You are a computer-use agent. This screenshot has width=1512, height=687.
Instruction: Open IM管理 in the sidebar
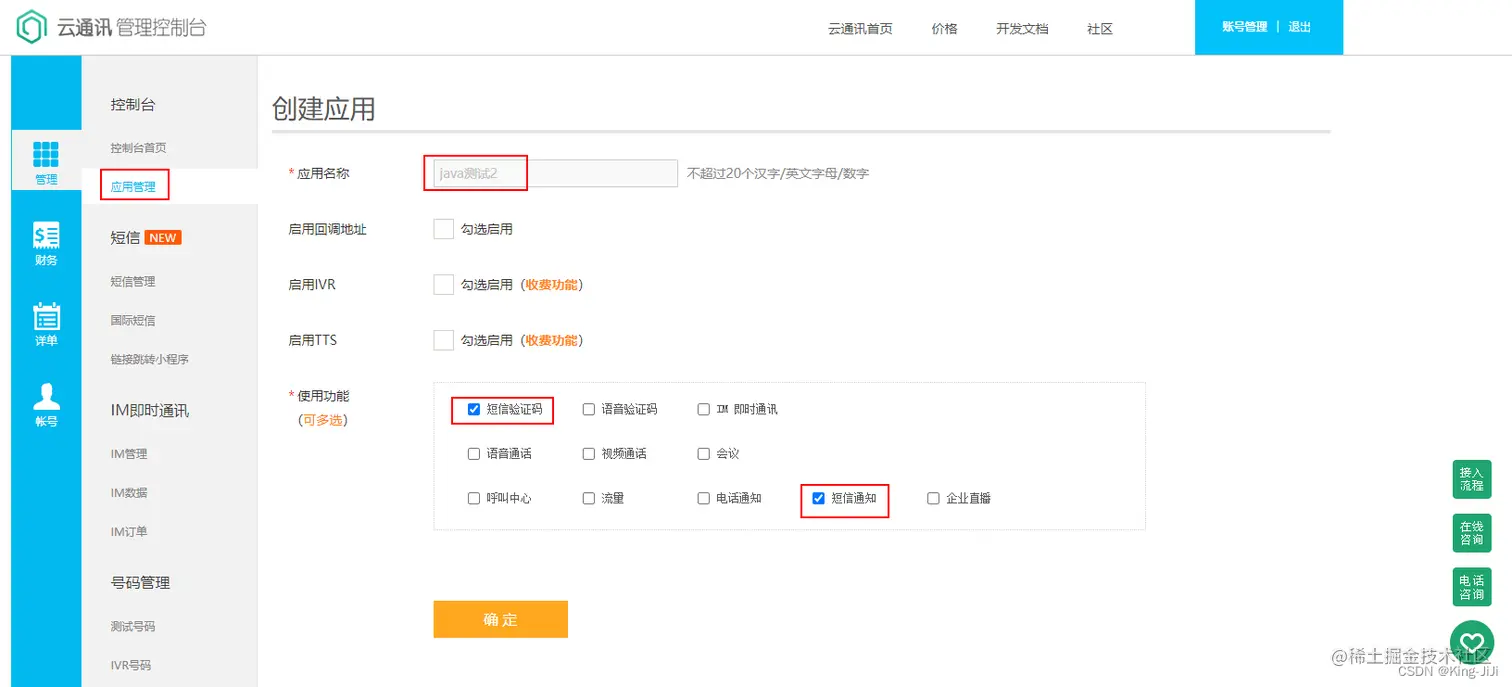coord(129,454)
